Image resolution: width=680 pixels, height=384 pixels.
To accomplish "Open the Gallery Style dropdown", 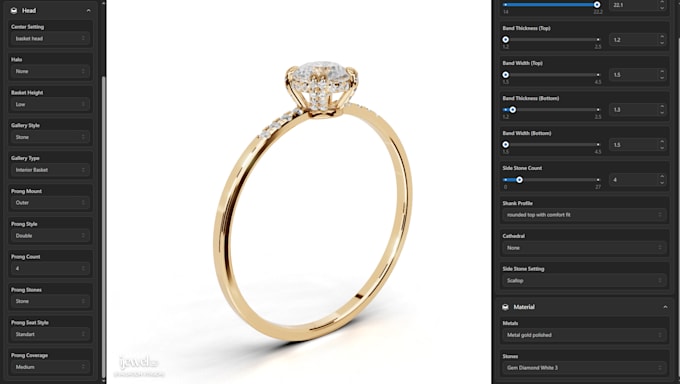I will click(x=50, y=137).
